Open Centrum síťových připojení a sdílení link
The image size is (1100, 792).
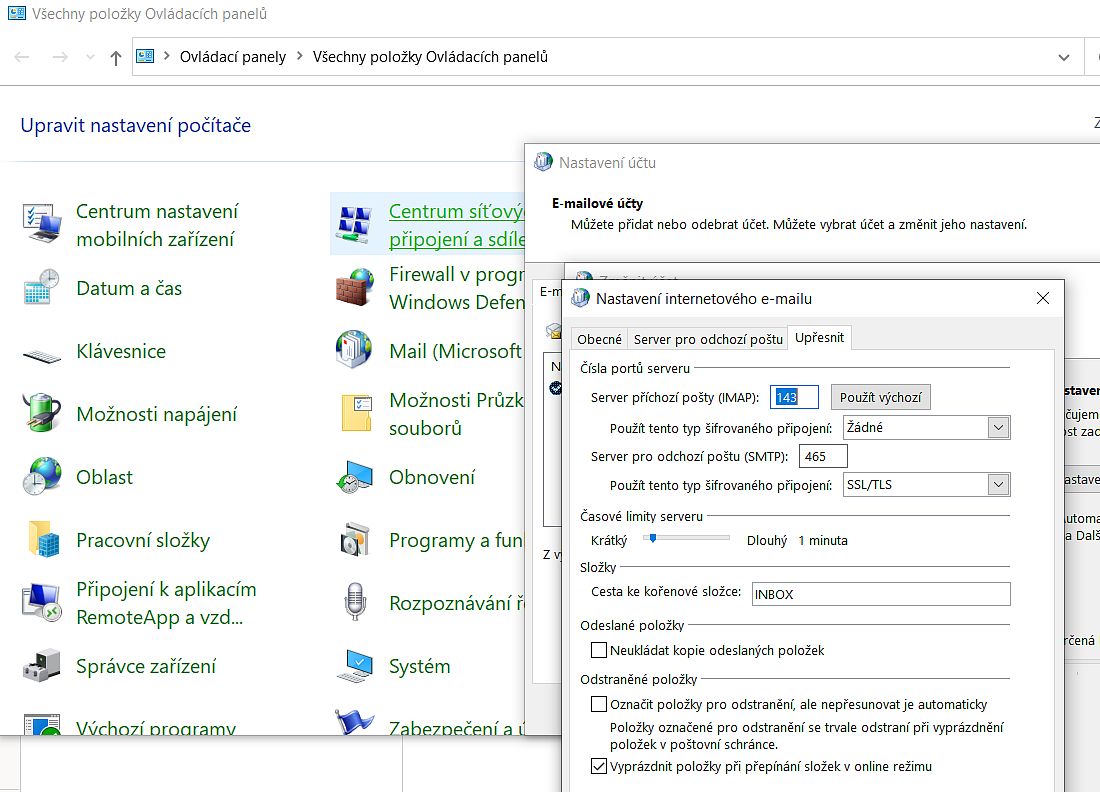click(x=456, y=225)
